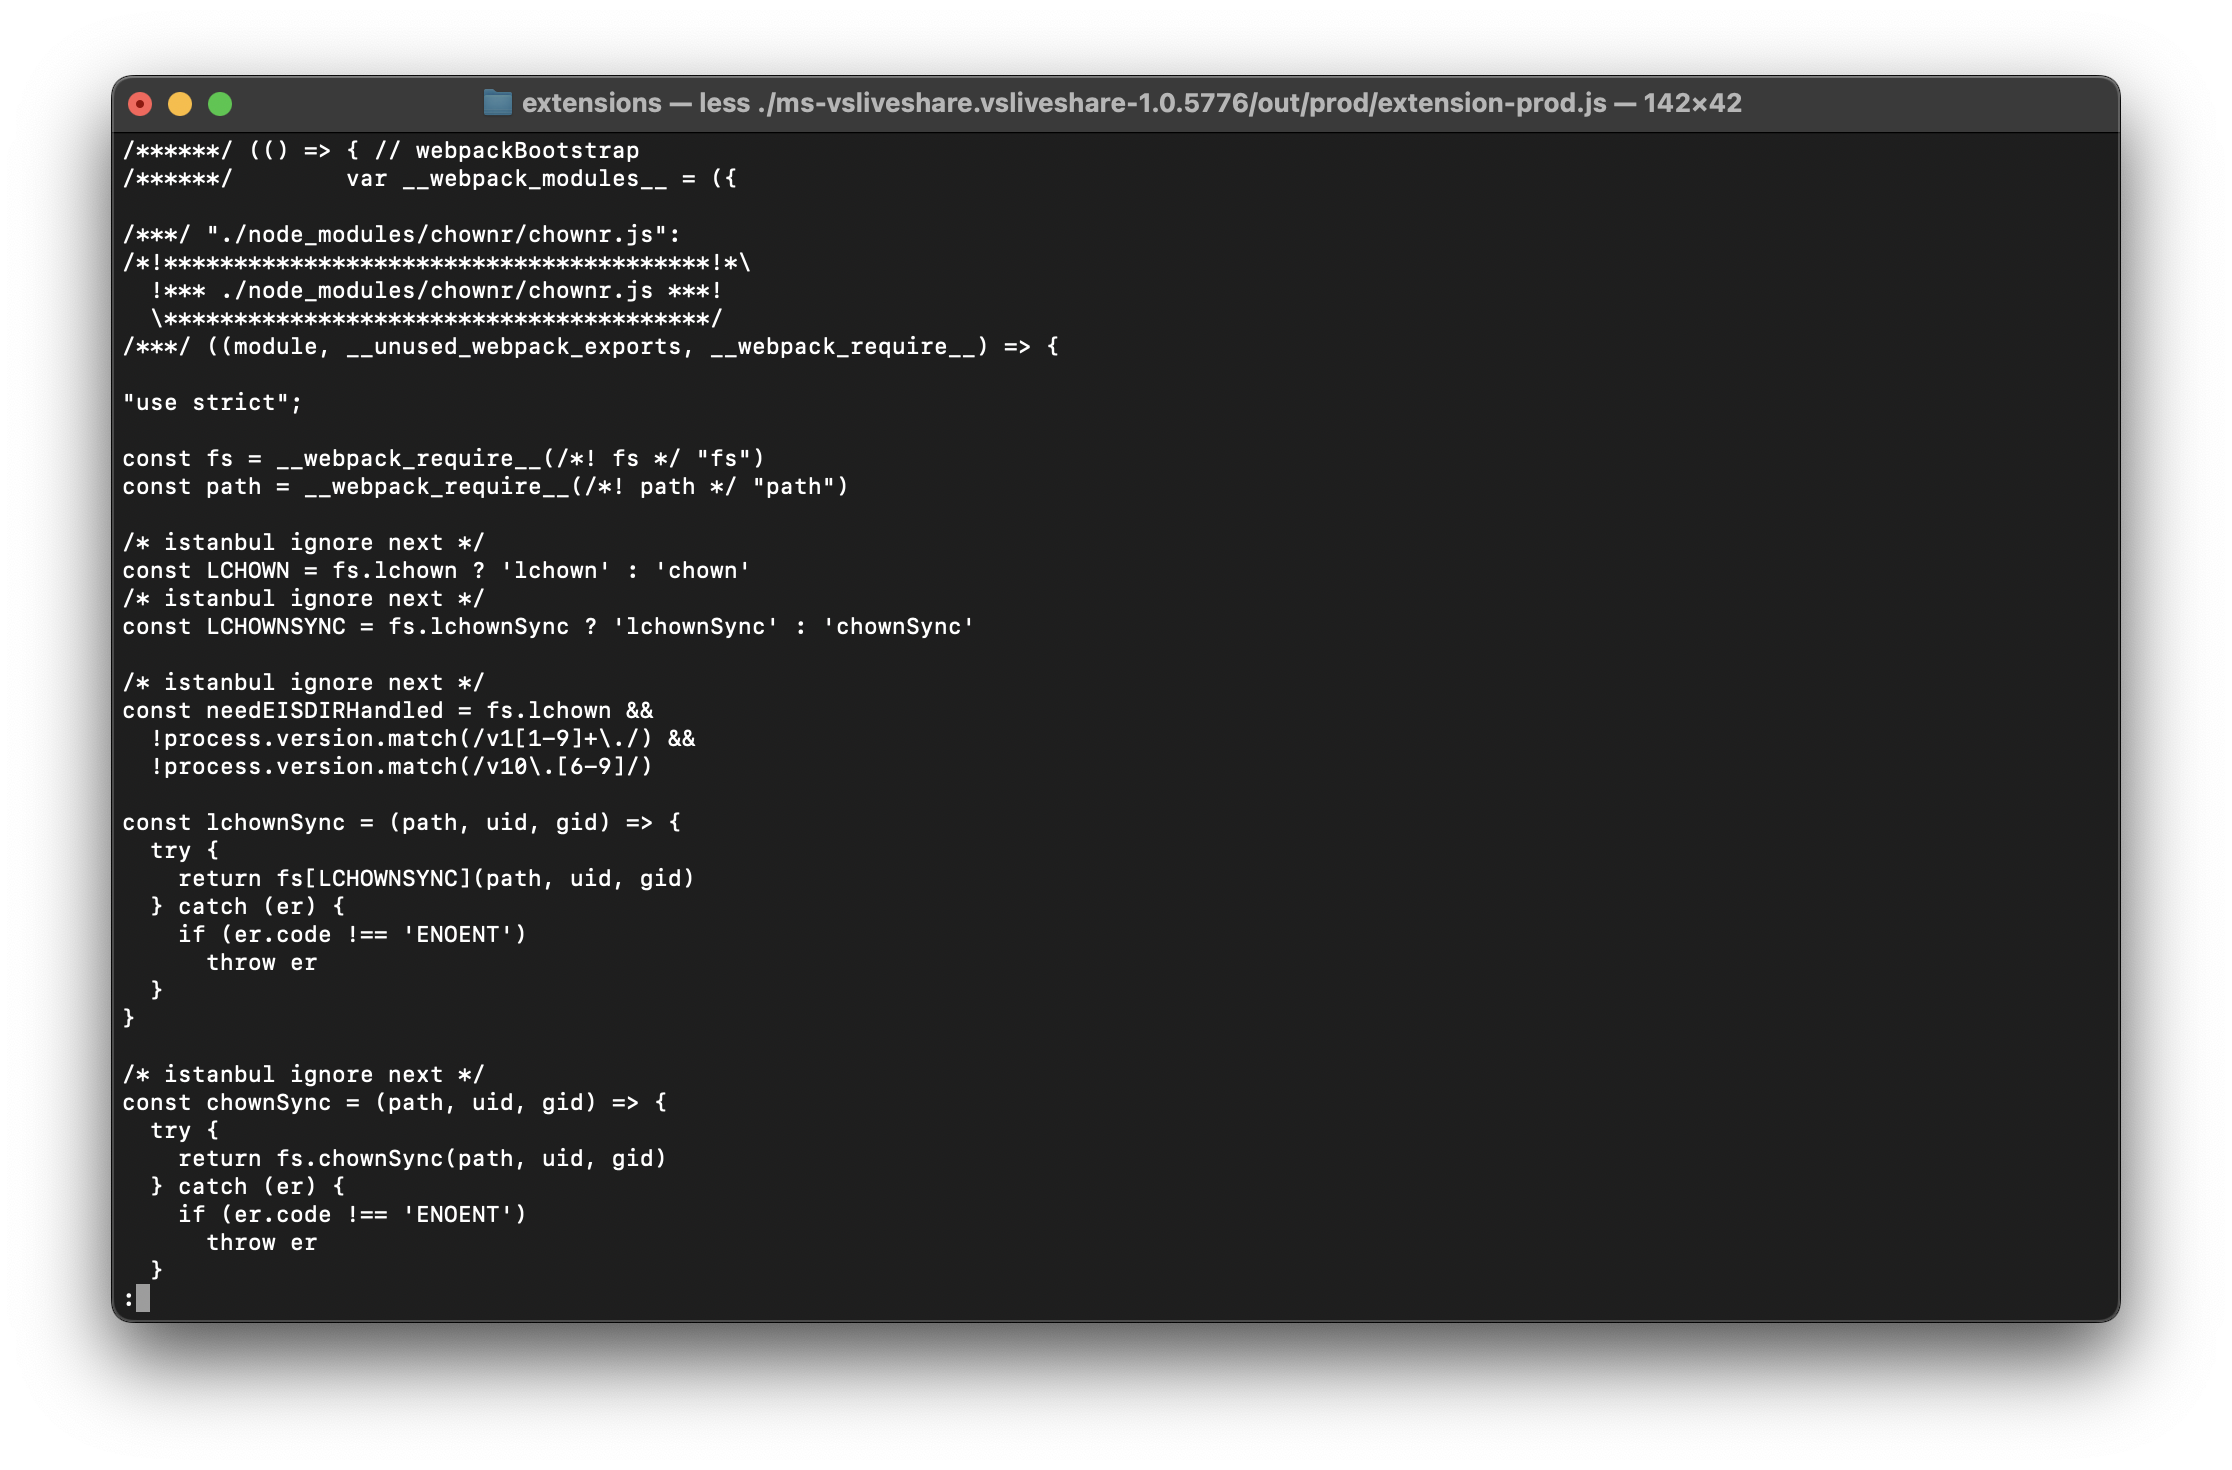Click the red close traffic light button
This screenshot has height=1470, width=2232.
tap(141, 103)
